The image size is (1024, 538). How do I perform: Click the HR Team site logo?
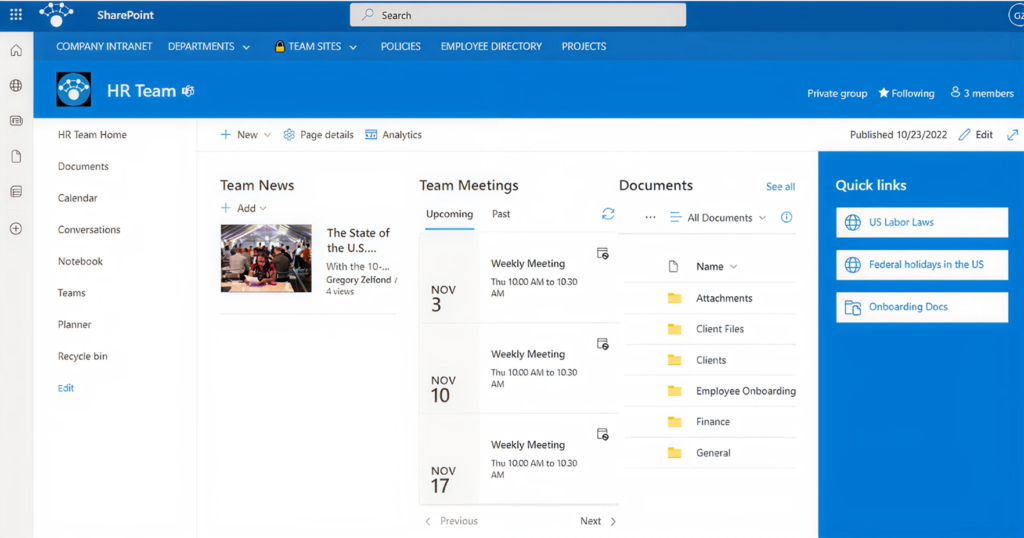point(73,89)
